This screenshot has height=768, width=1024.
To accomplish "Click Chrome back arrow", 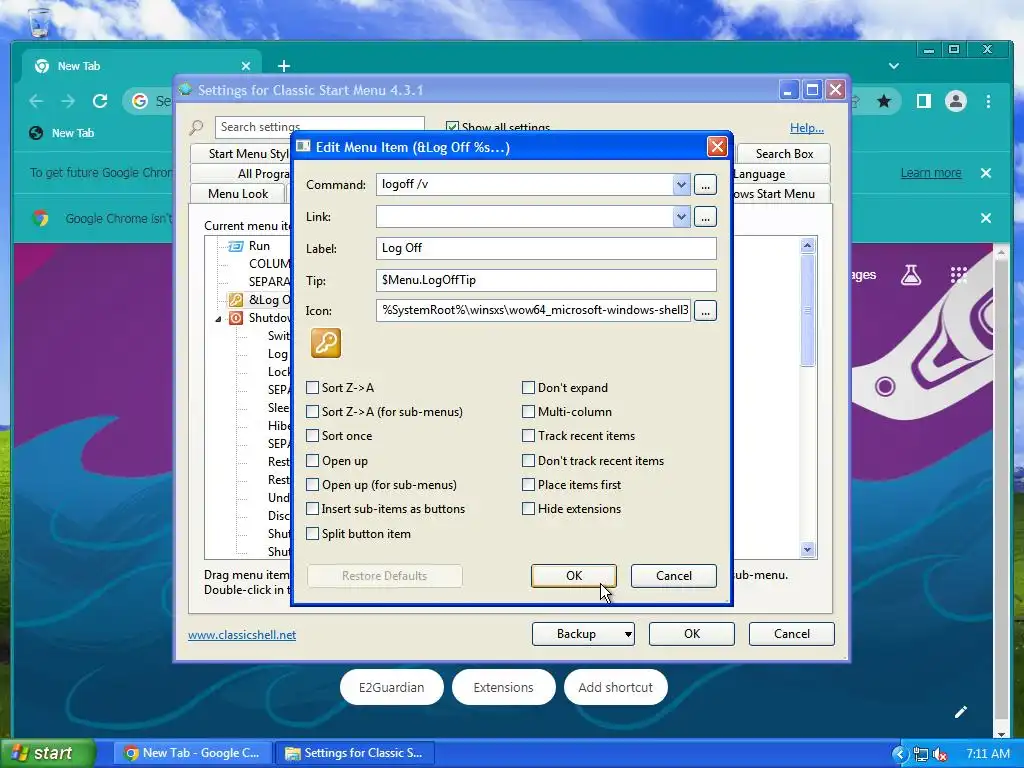I will pos(37,101).
